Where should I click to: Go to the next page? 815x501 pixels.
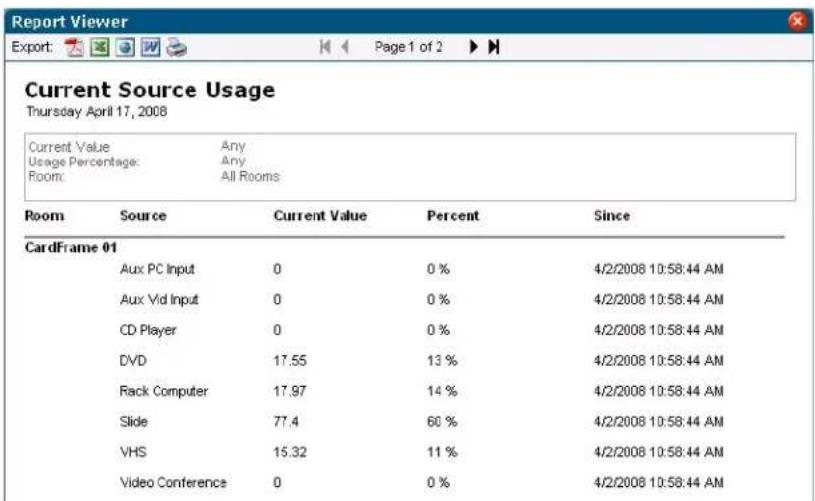(474, 47)
